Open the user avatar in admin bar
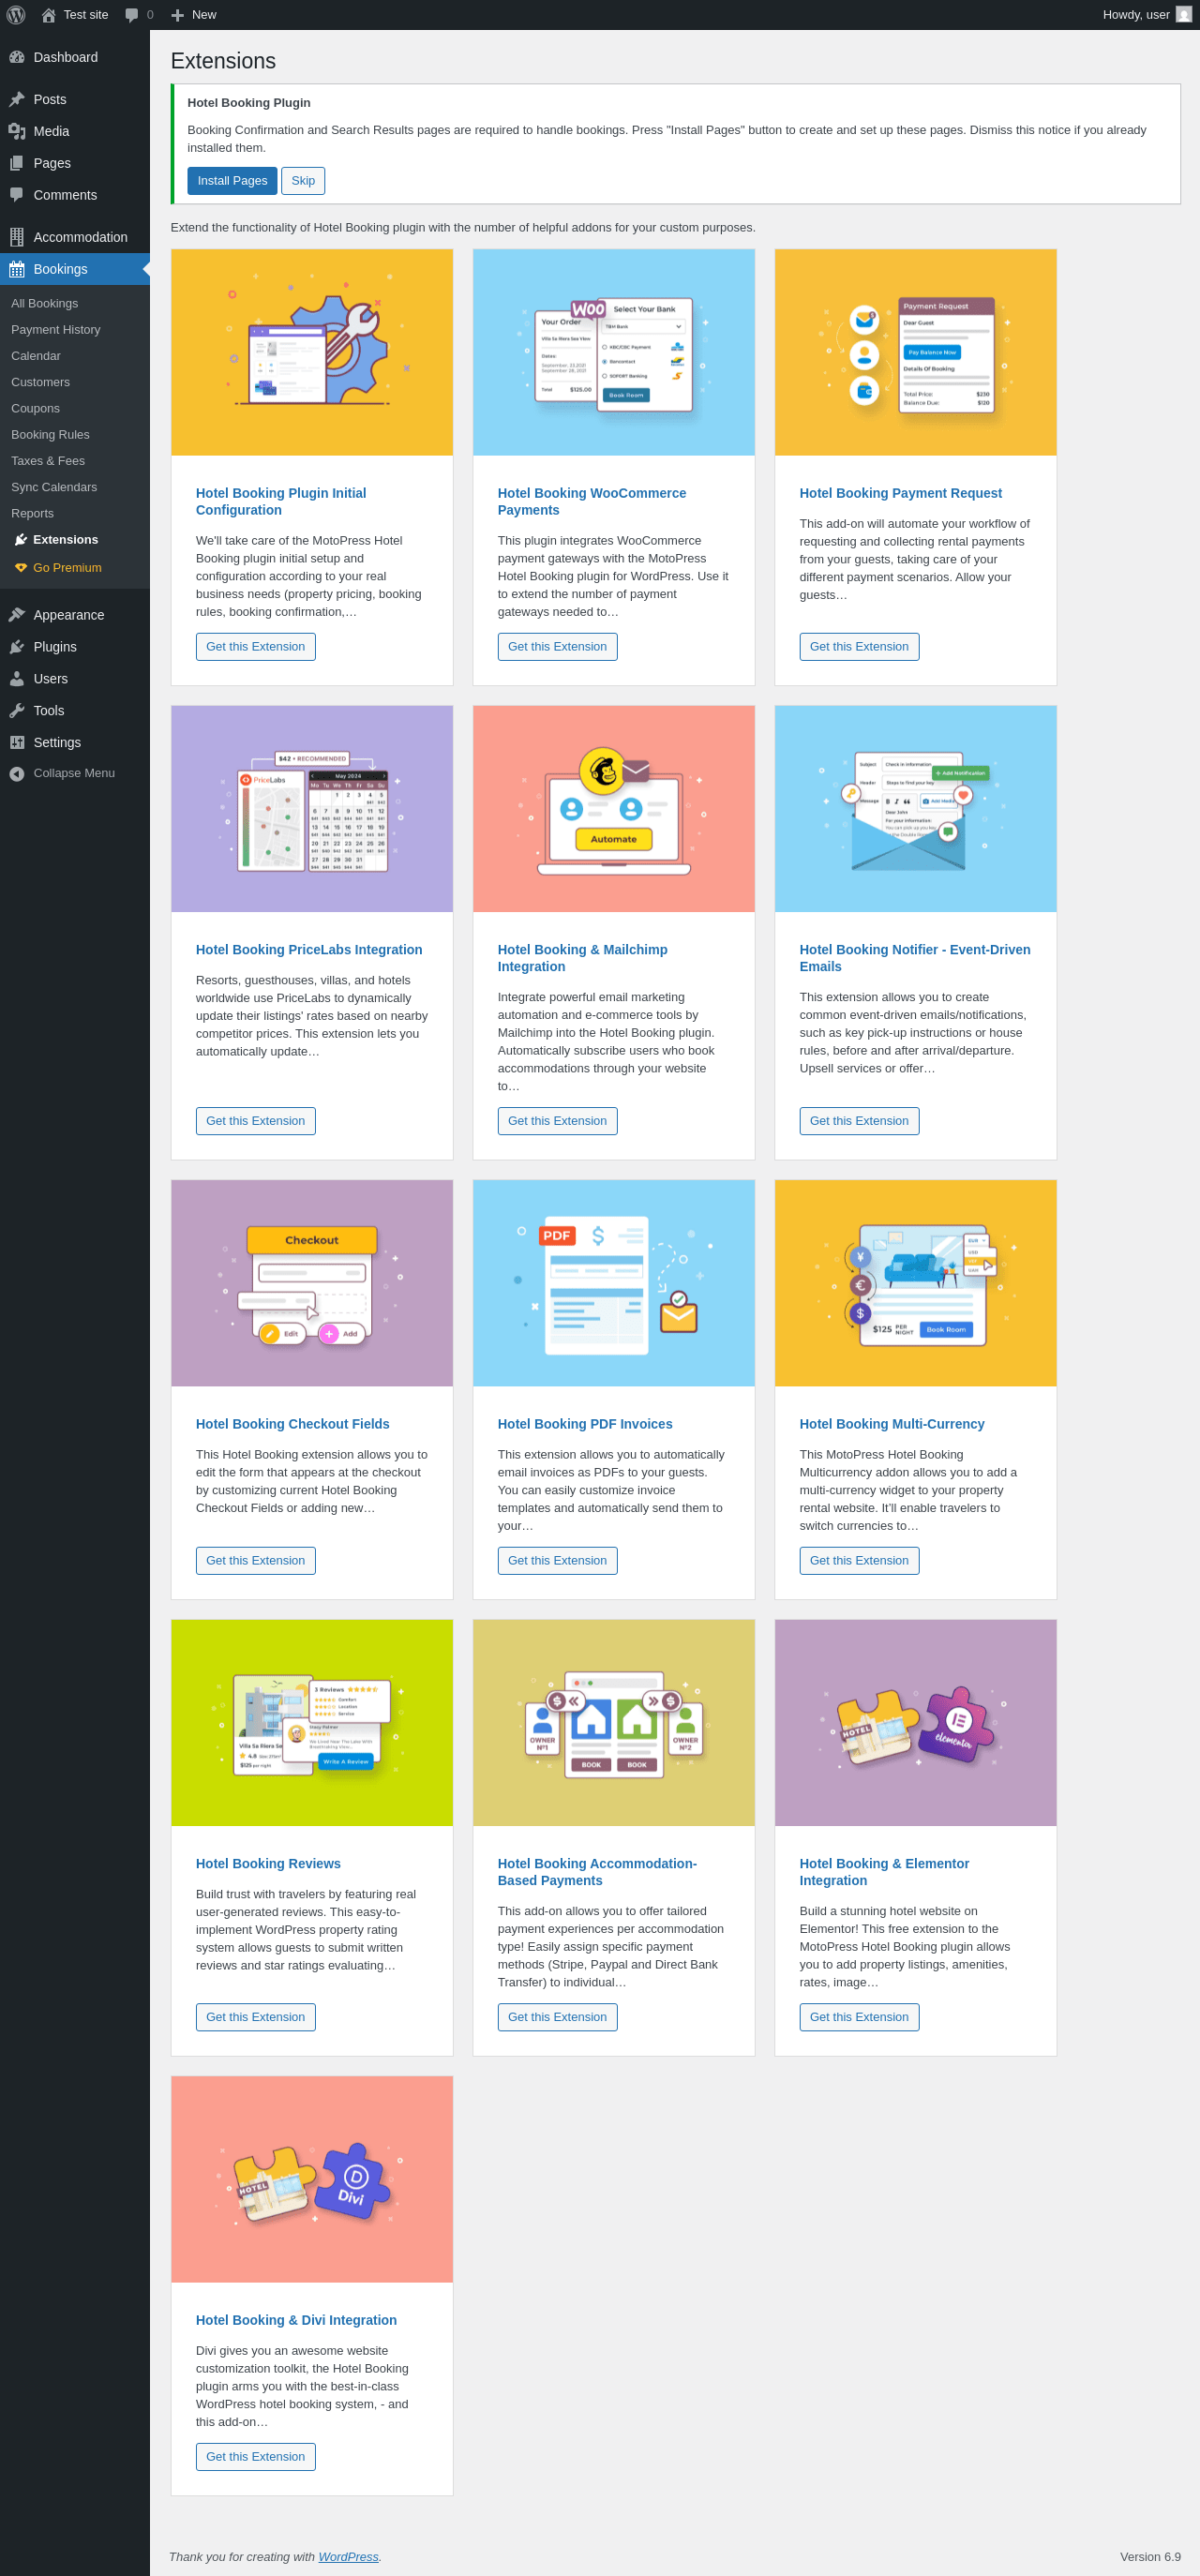The height and width of the screenshot is (2576, 1200). click(x=1184, y=15)
